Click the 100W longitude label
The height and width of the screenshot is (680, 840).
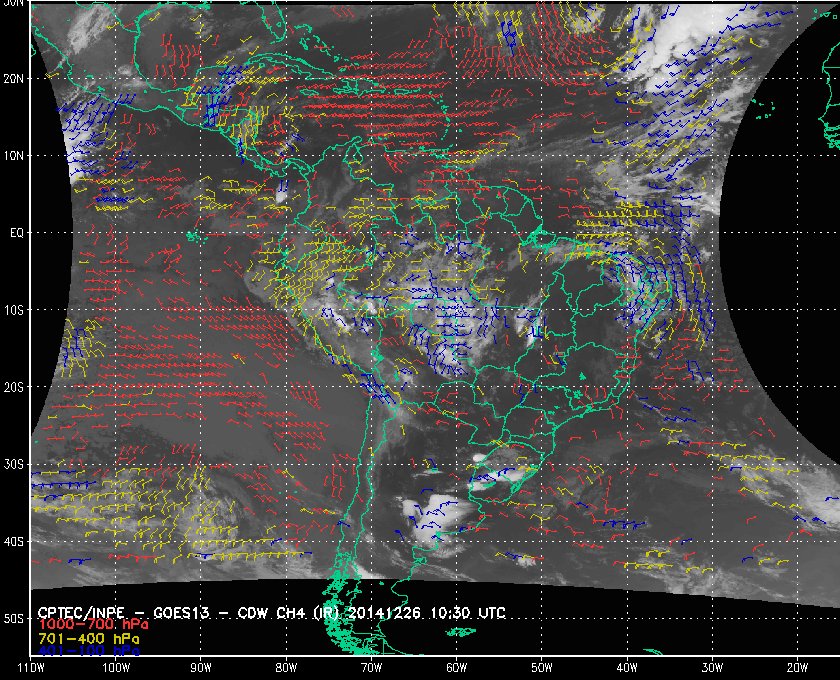click(116, 668)
